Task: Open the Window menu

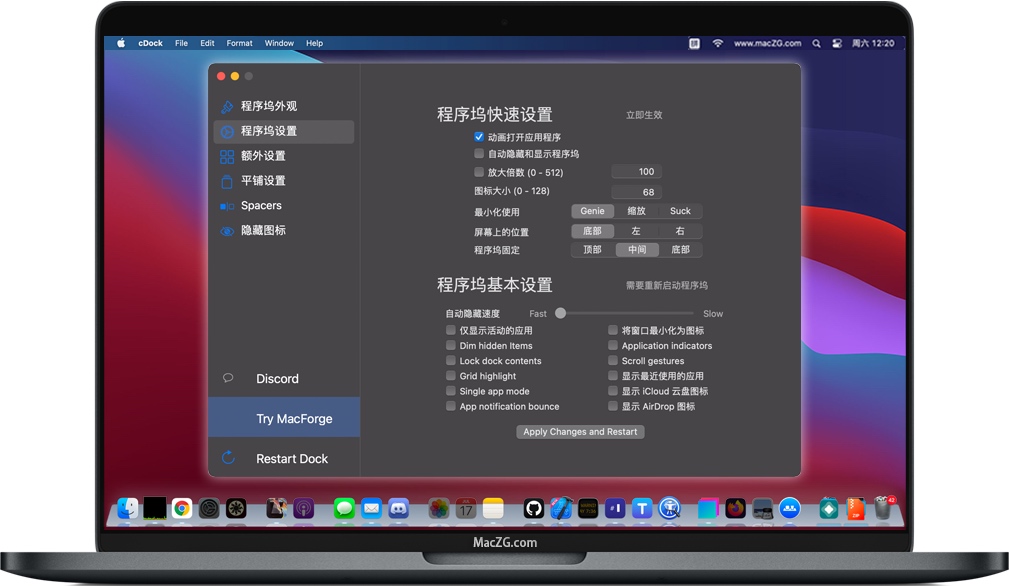Action: pos(279,43)
